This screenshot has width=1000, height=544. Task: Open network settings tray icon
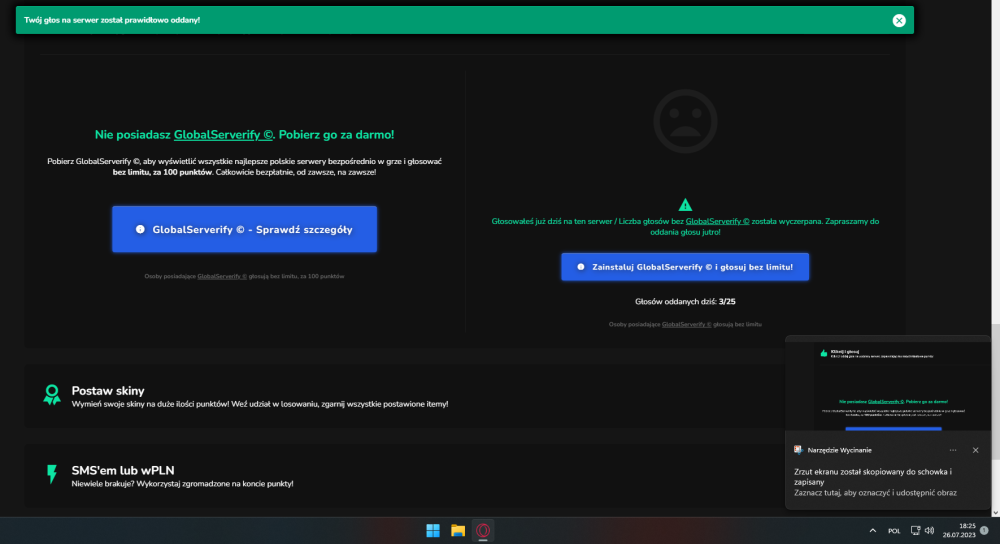click(915, 531)
